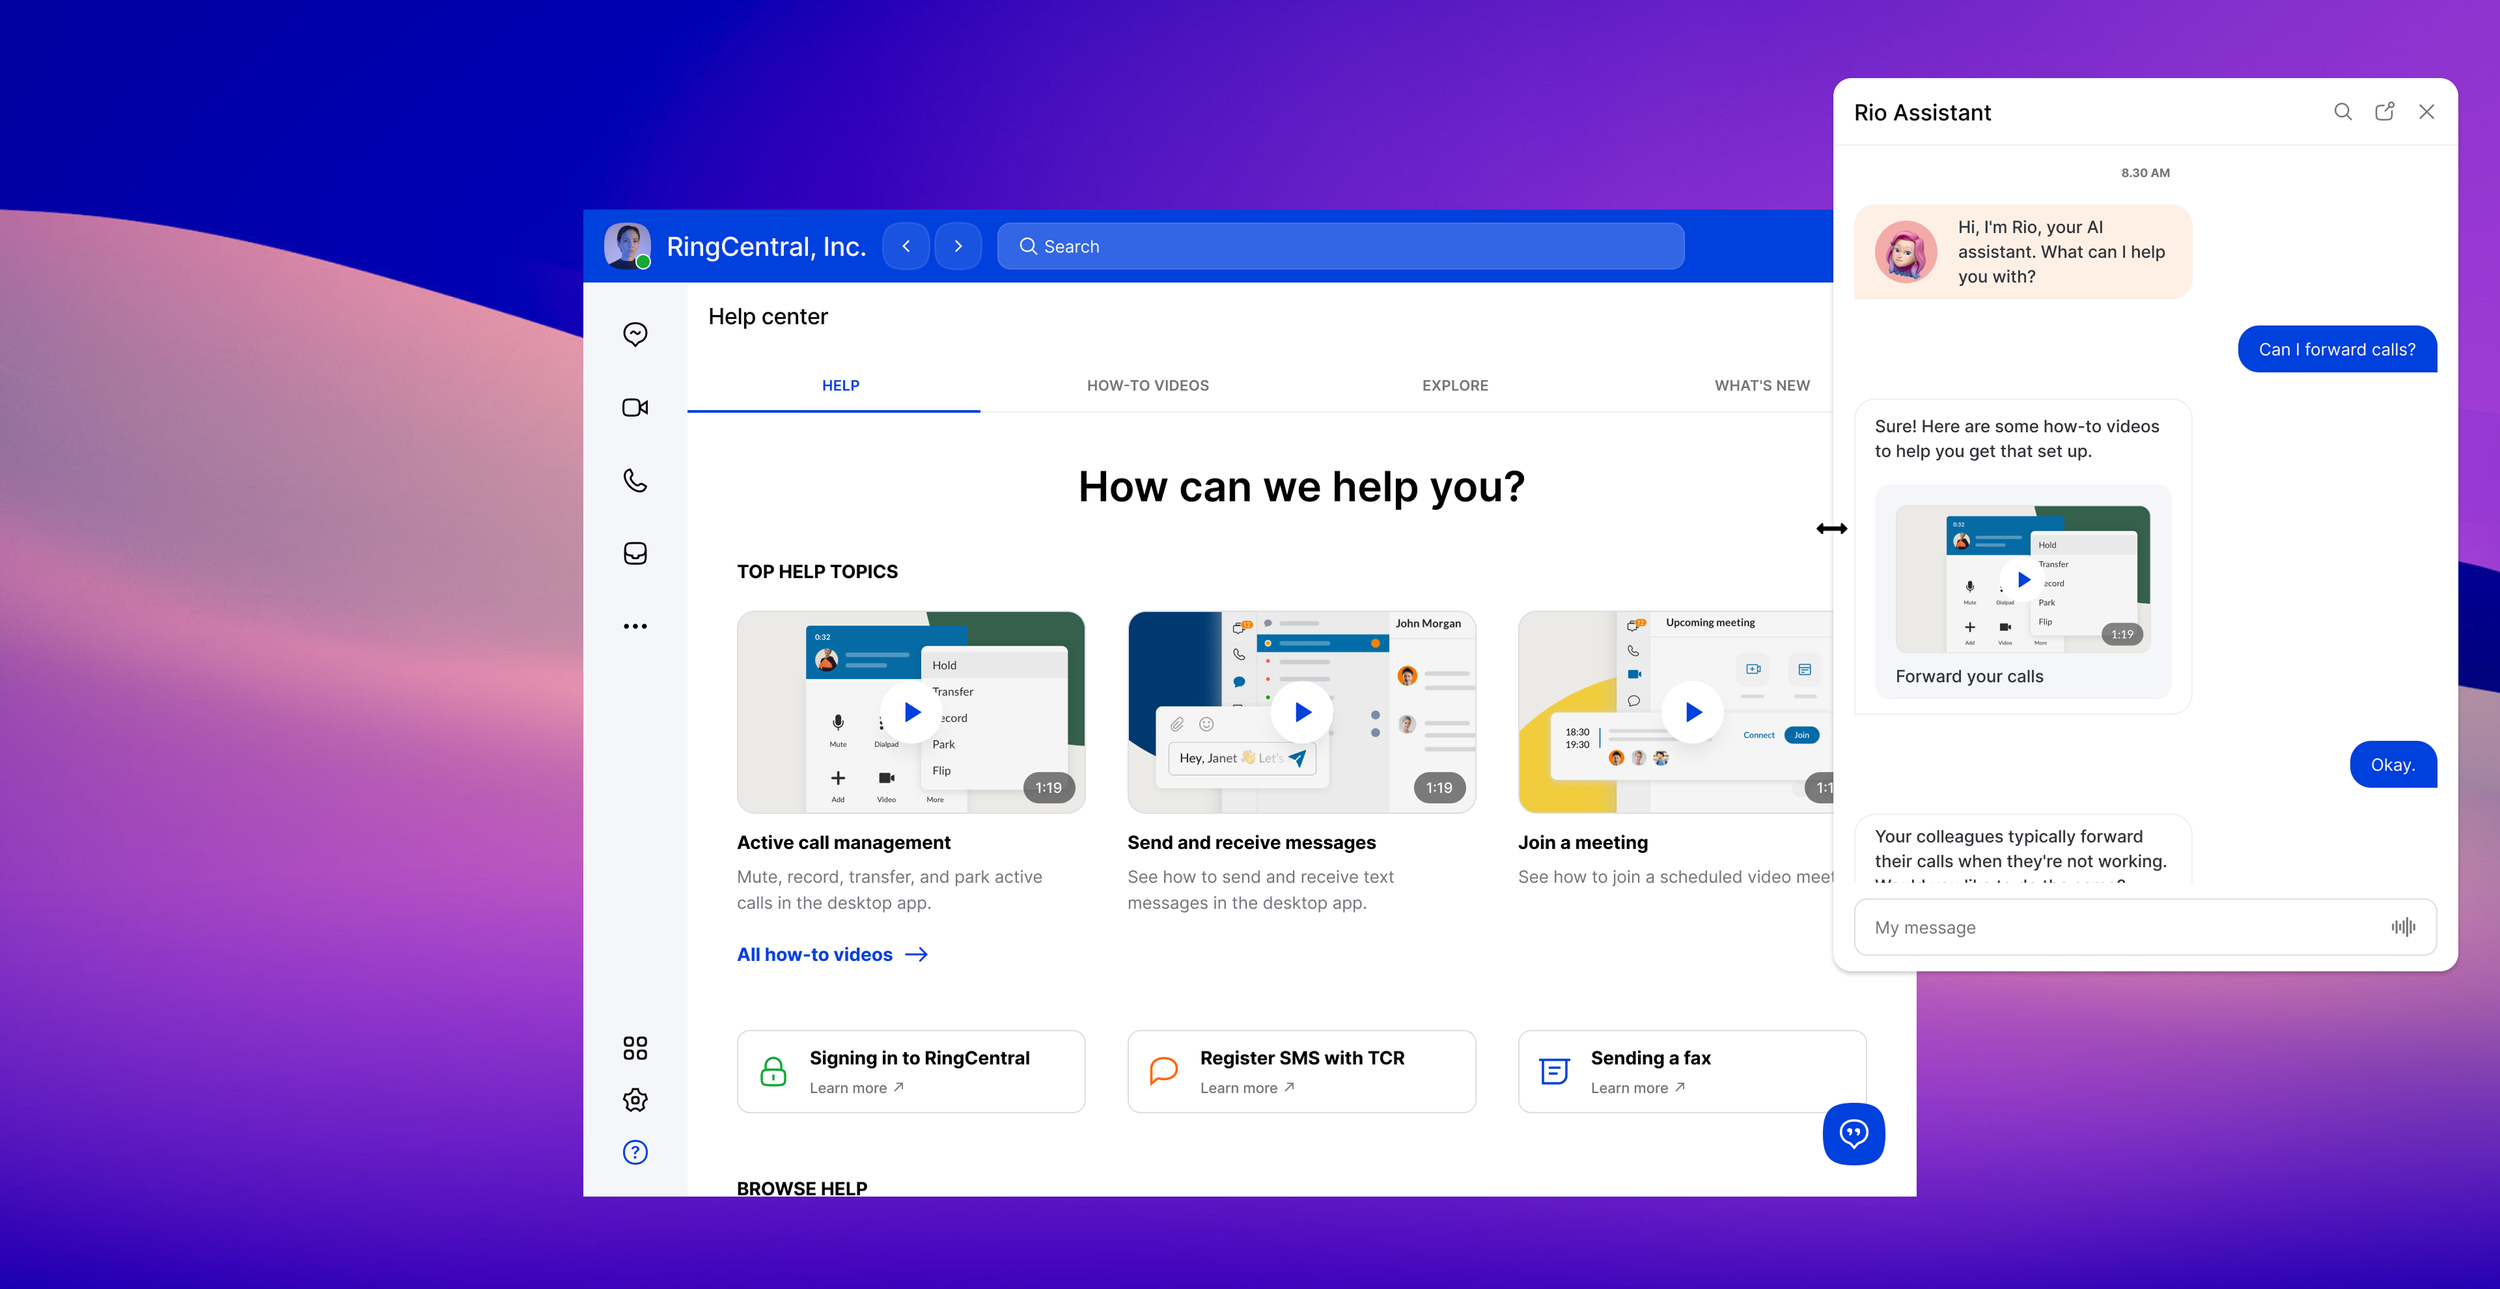Open the Messages icon in left sidebar
This screenshot has width=2500, height=1289.
635,334
